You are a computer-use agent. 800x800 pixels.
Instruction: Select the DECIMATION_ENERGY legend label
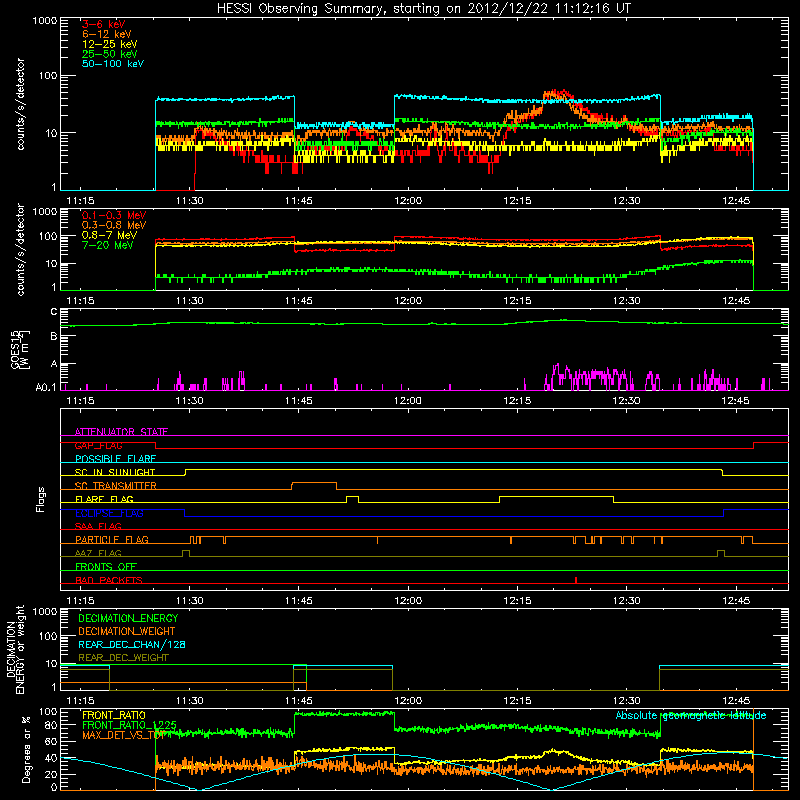pos(128,618)
